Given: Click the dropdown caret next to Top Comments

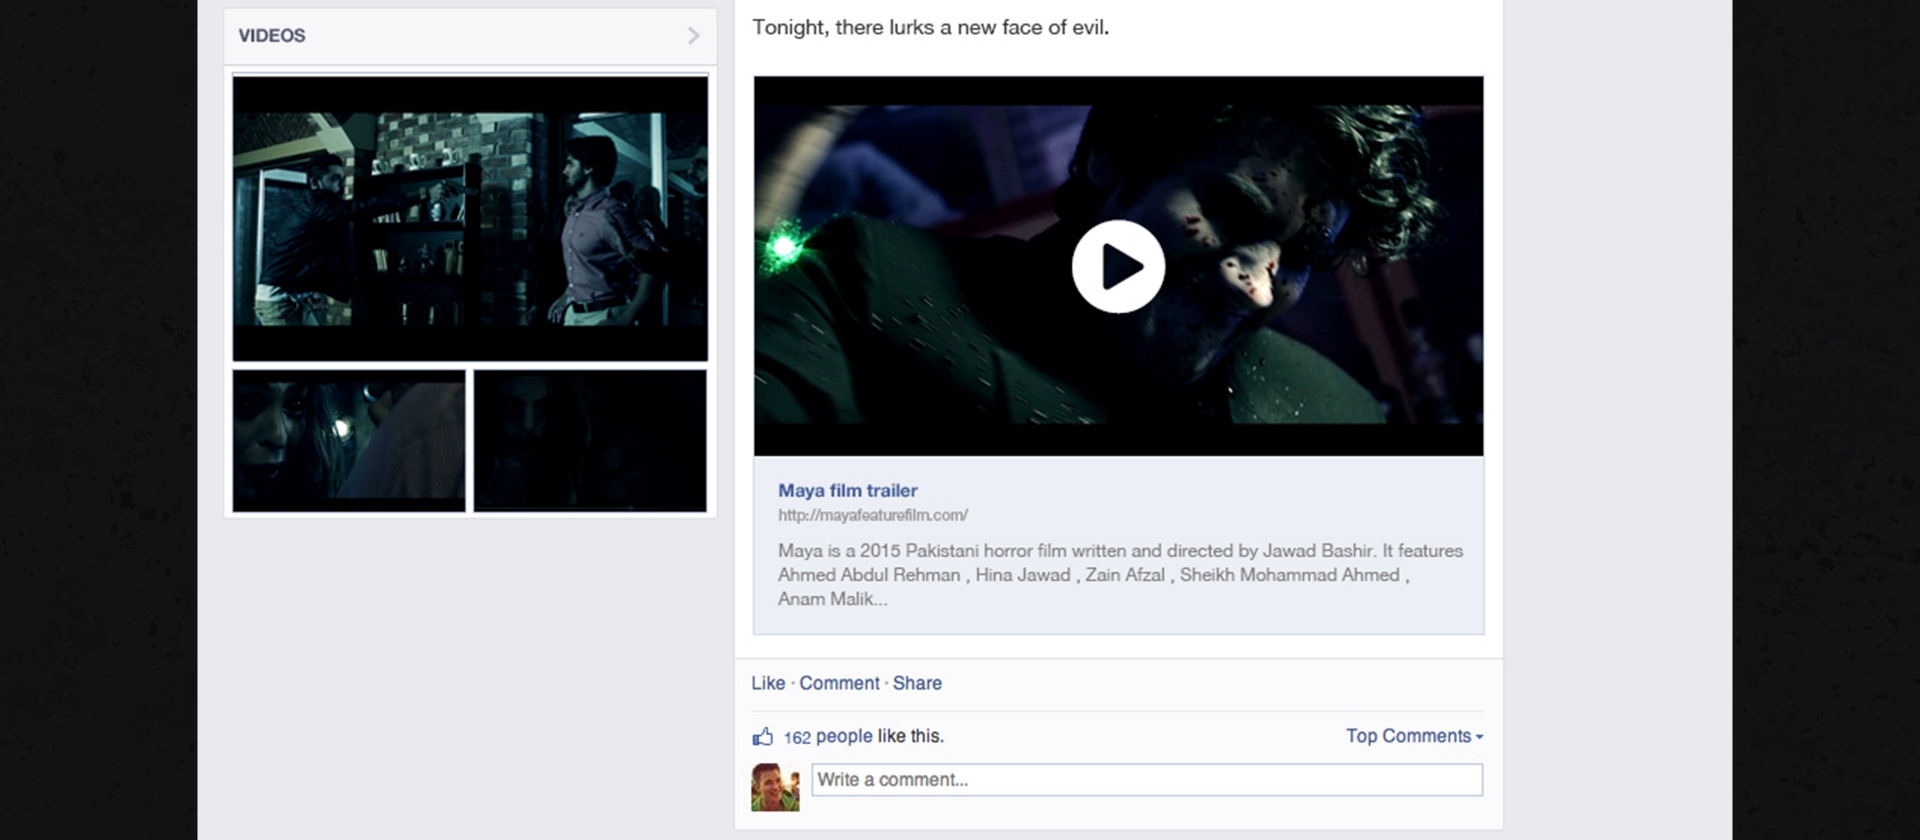Looking at the screenshot, I should point(1479,737).
